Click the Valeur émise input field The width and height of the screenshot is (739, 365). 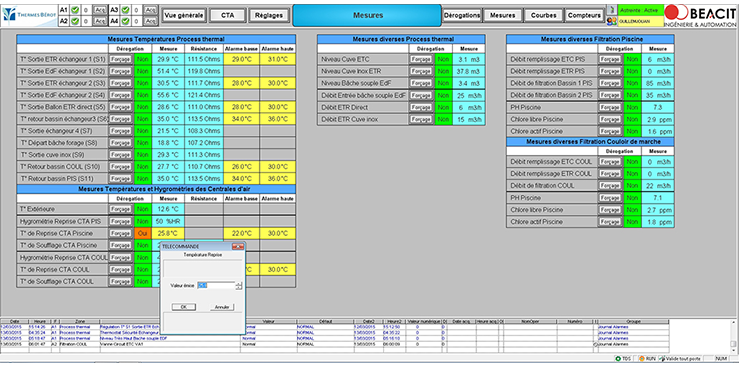tap(216, 285)
